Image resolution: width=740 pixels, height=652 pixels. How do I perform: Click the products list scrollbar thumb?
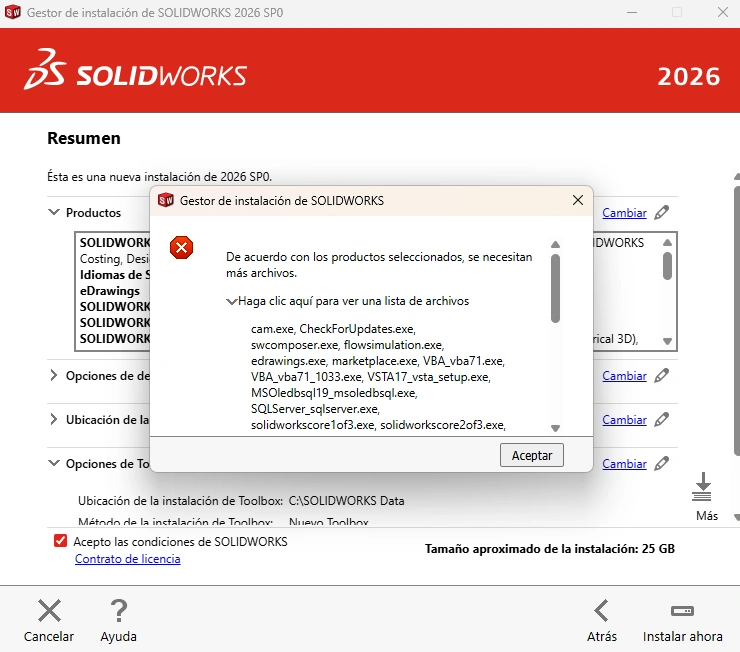tap(667, 266)
